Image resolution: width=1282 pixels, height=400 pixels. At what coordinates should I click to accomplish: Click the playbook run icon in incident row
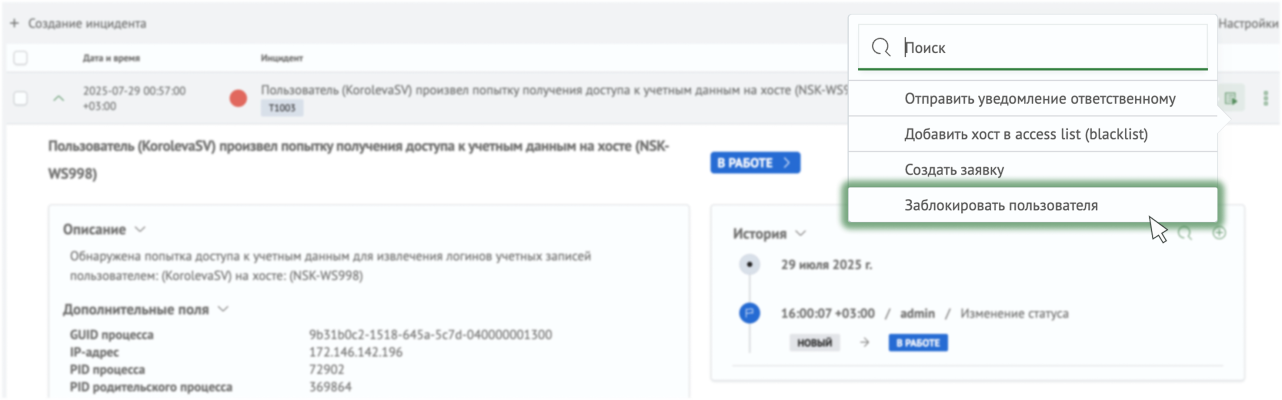1232,98
